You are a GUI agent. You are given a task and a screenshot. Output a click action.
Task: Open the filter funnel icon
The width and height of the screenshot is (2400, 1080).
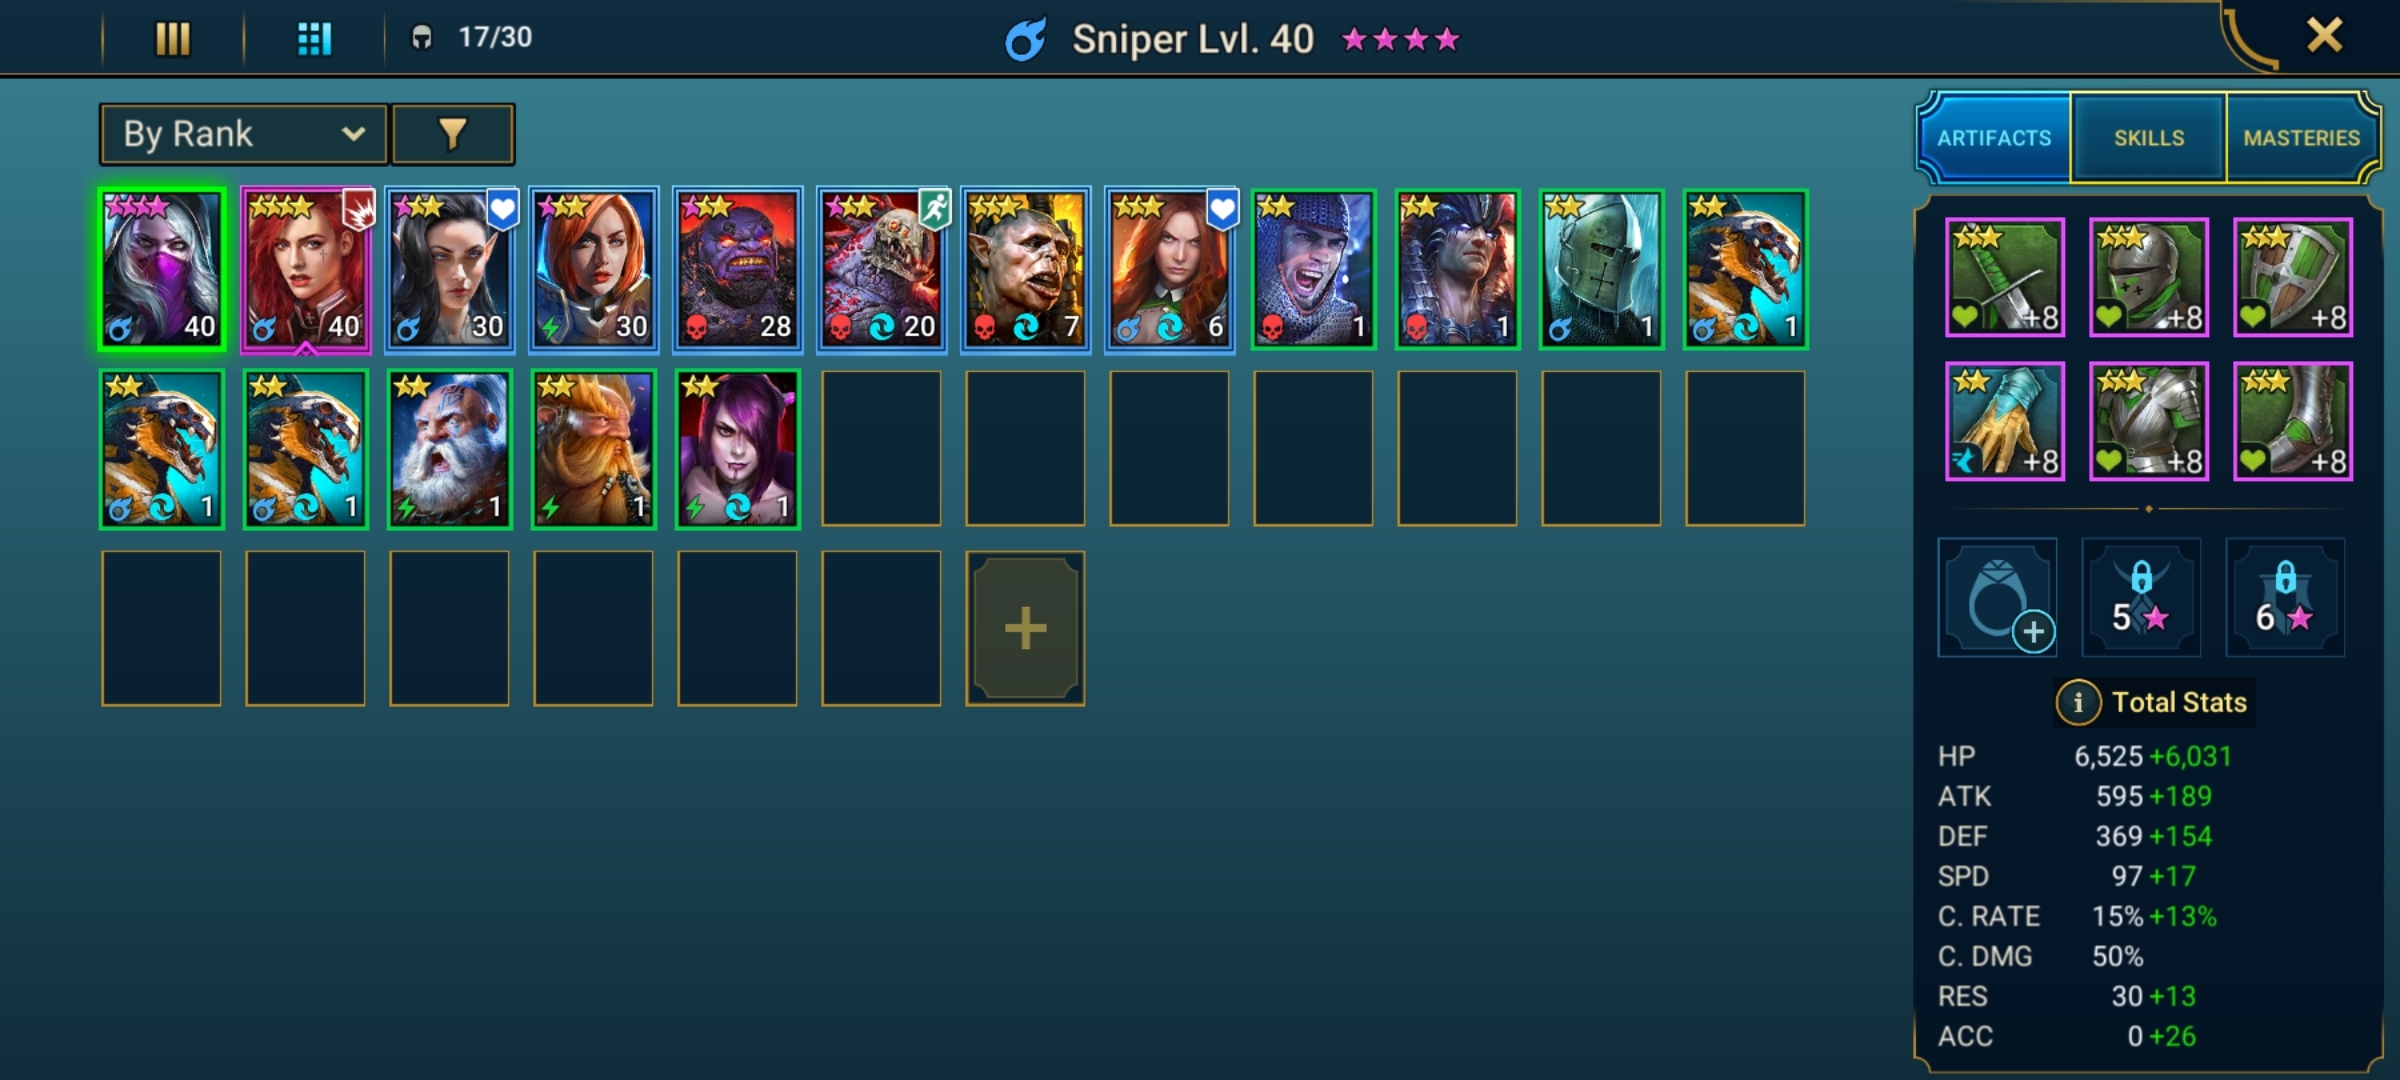453,134
